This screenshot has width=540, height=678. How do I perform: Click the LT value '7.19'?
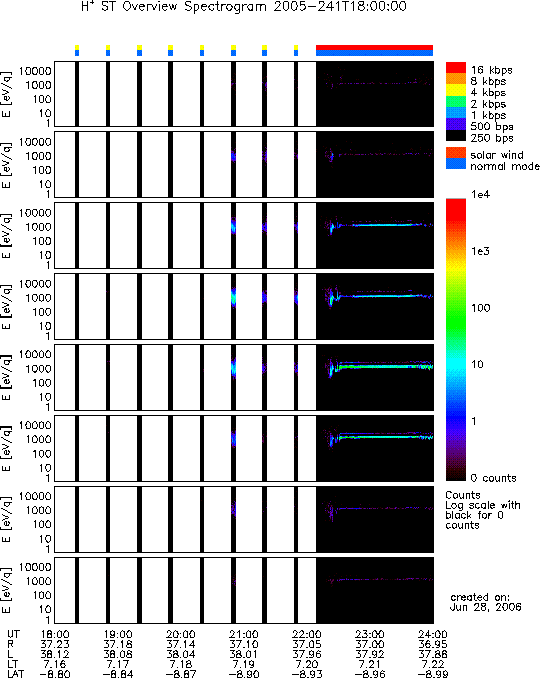(x=243, y=664)
